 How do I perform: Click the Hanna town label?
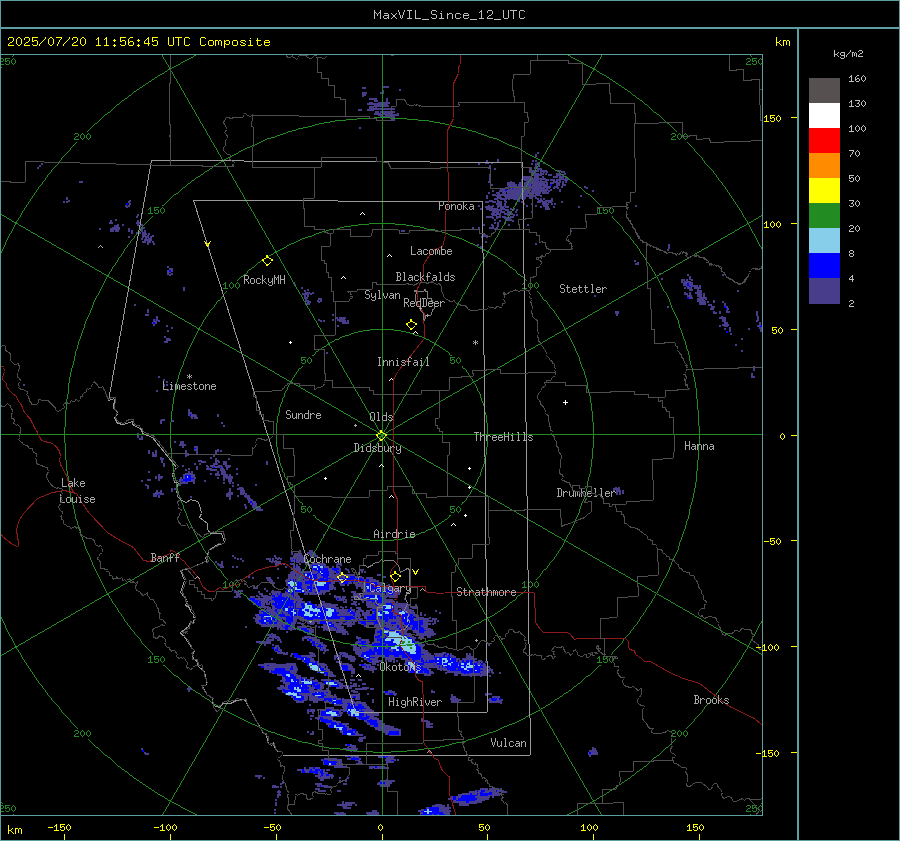click(699, 446)
